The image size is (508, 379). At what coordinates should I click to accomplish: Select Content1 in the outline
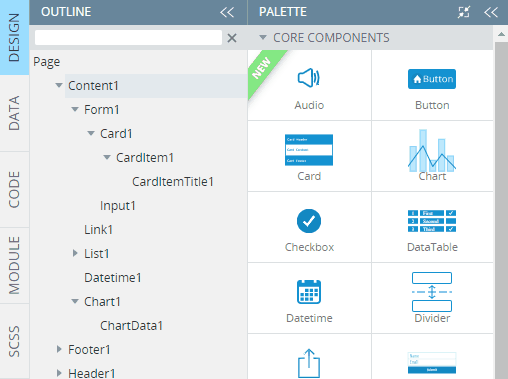click(93, 86)
